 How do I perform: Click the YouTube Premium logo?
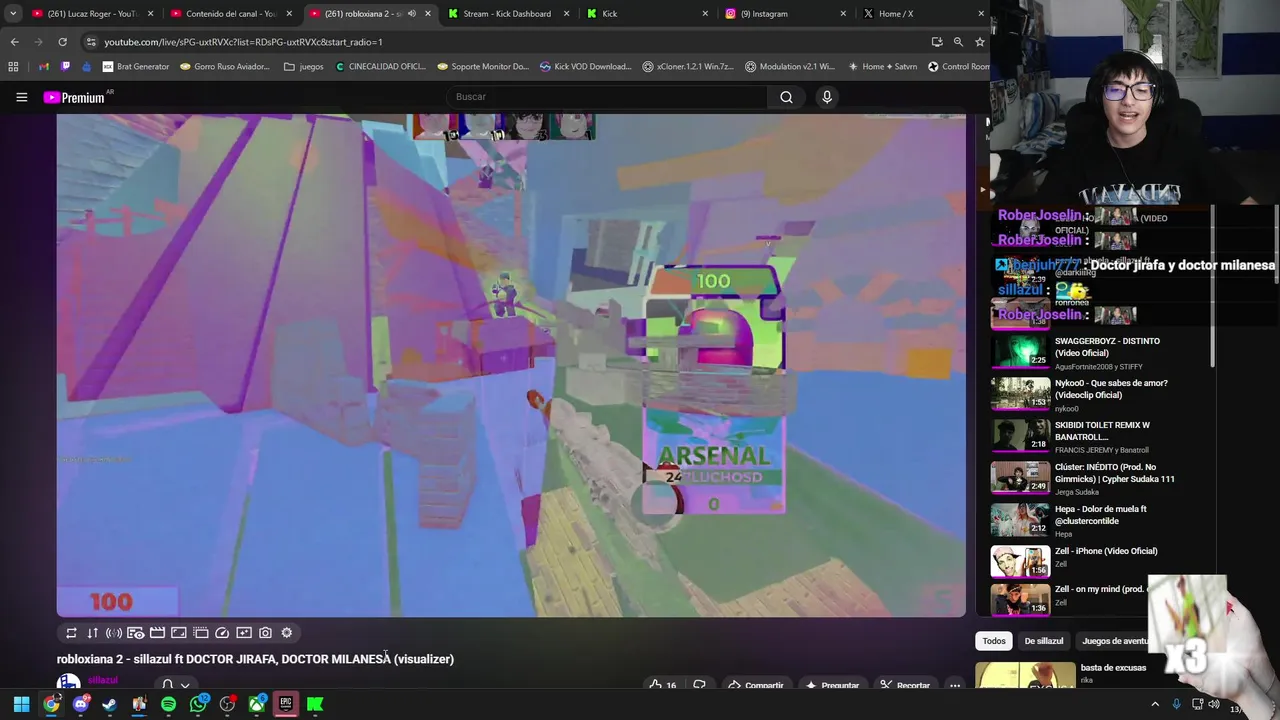tap(75, 97)
